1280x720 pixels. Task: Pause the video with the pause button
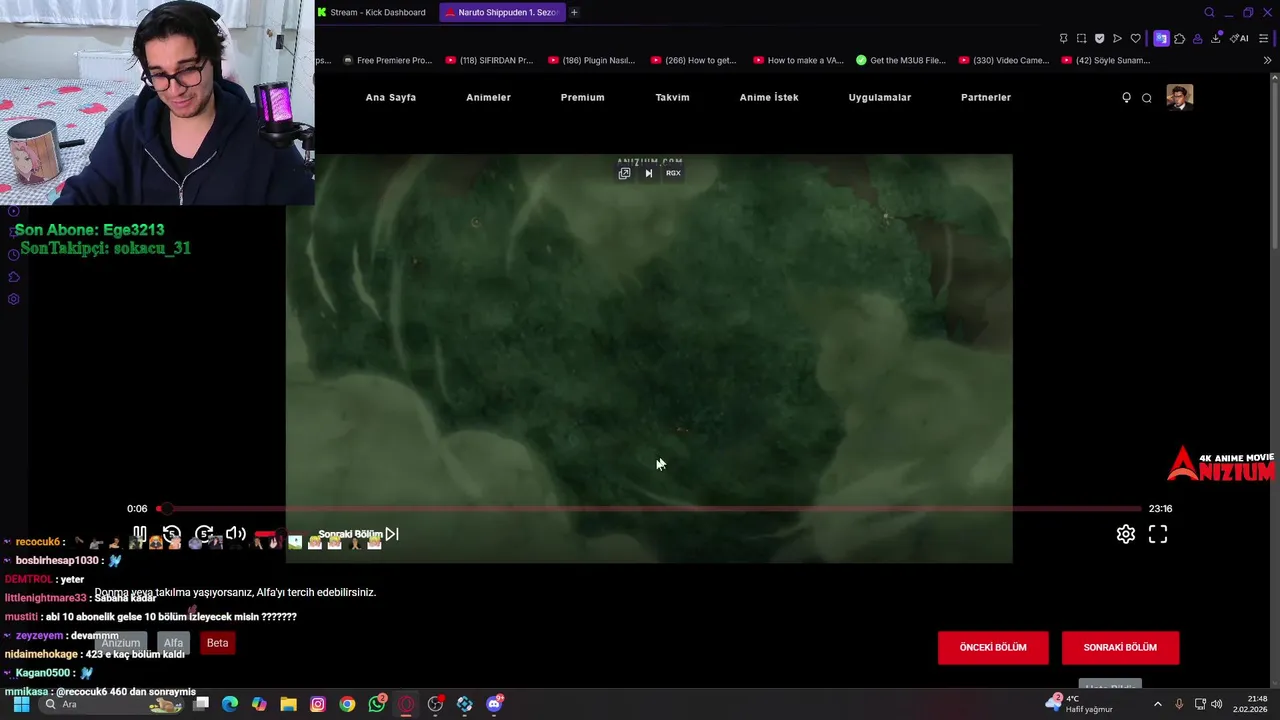140,534
